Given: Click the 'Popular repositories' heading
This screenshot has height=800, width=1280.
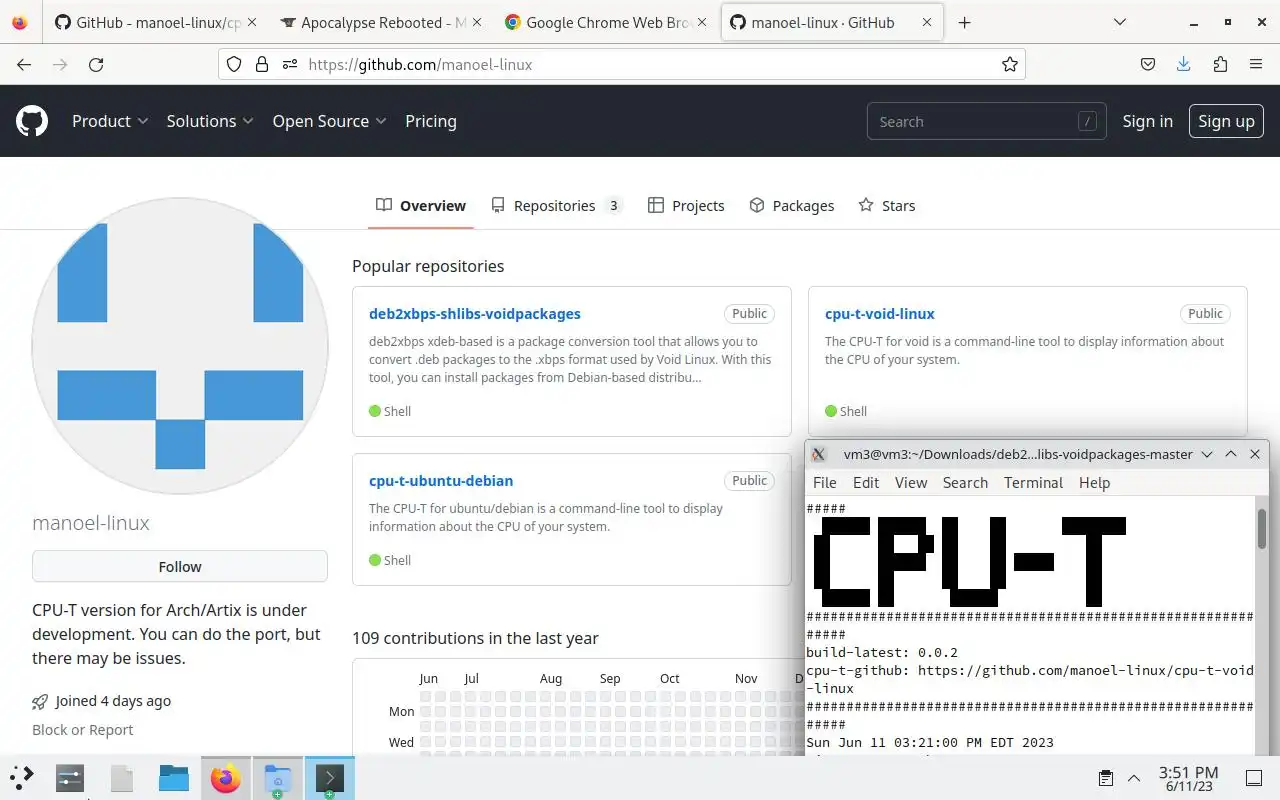Looking at the screenshot, I should (x=428, y=266).
